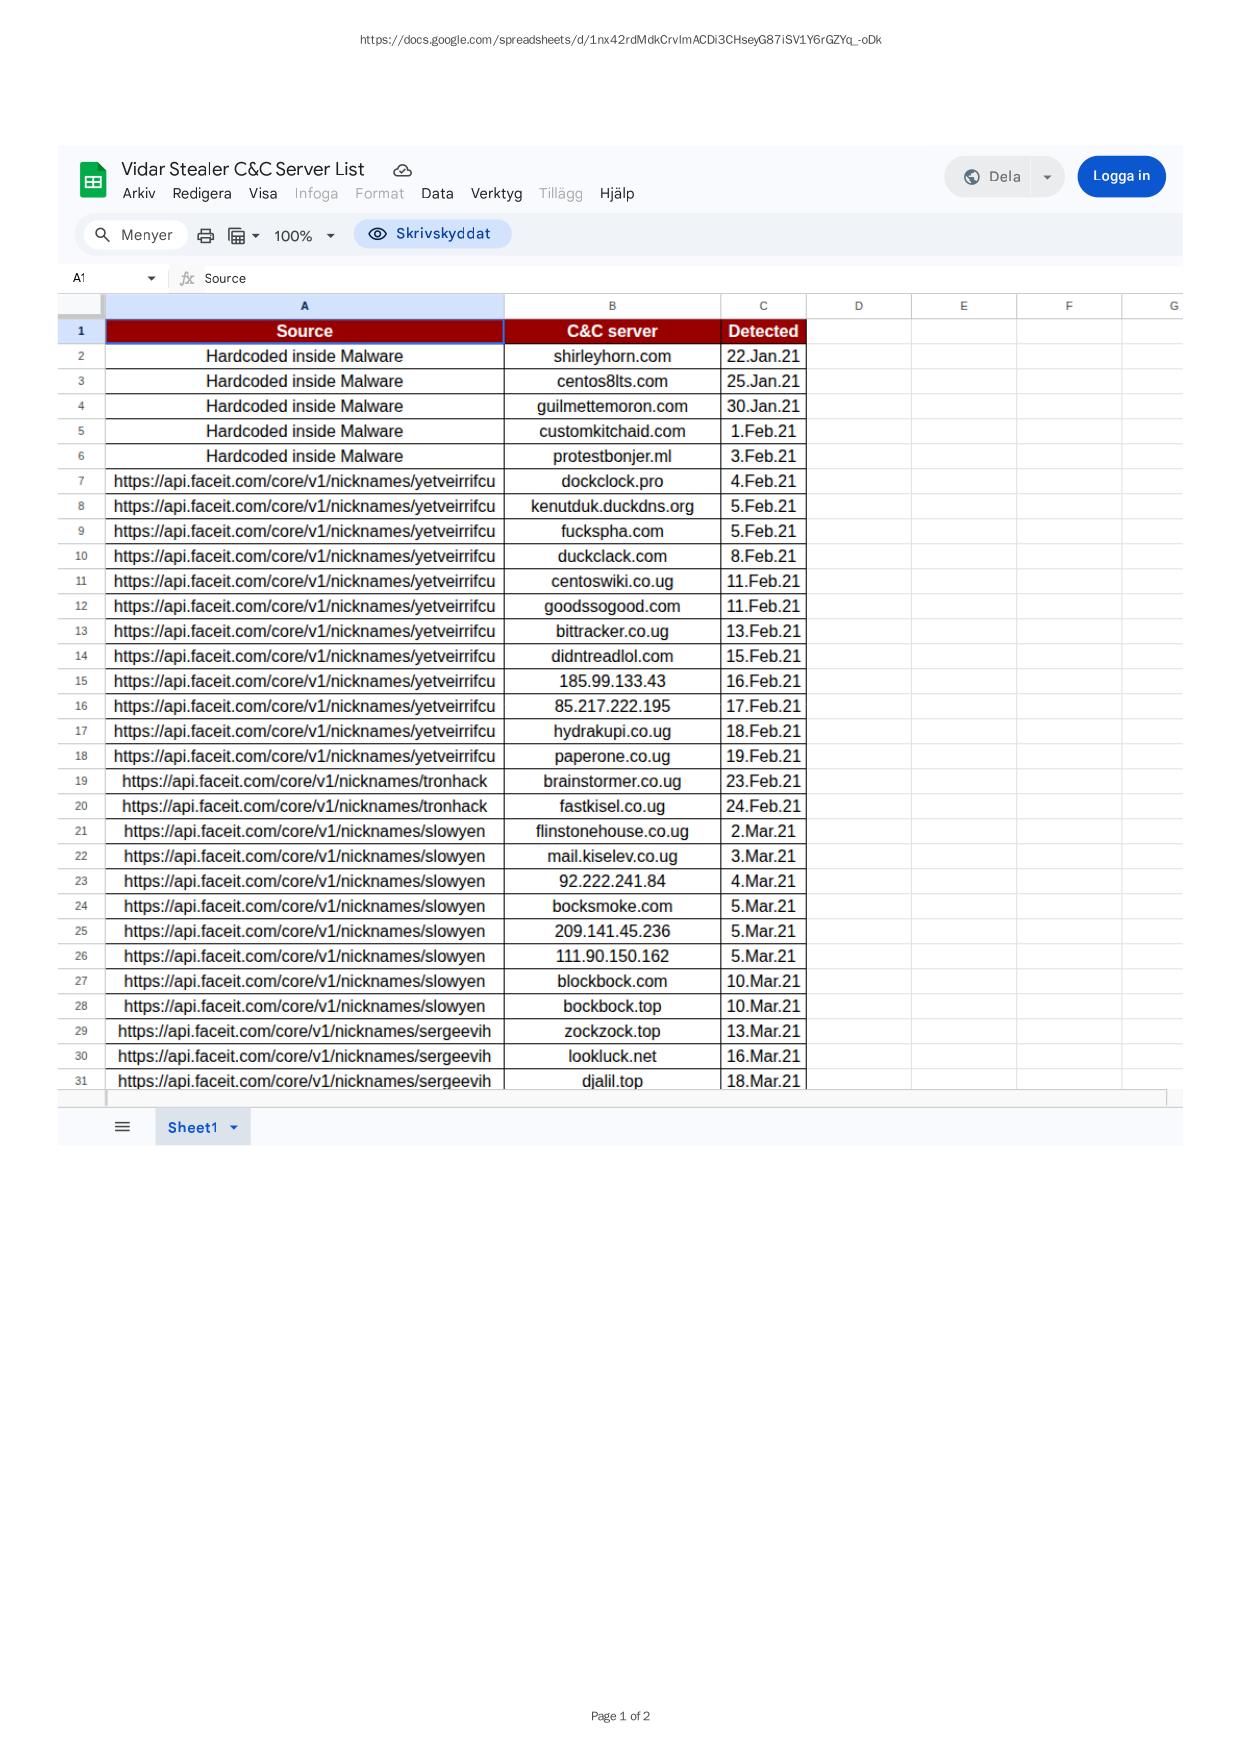Select cell with shirleyhorn.com
Viewport: 1242px width, 1756px height.
coord(612,356)
